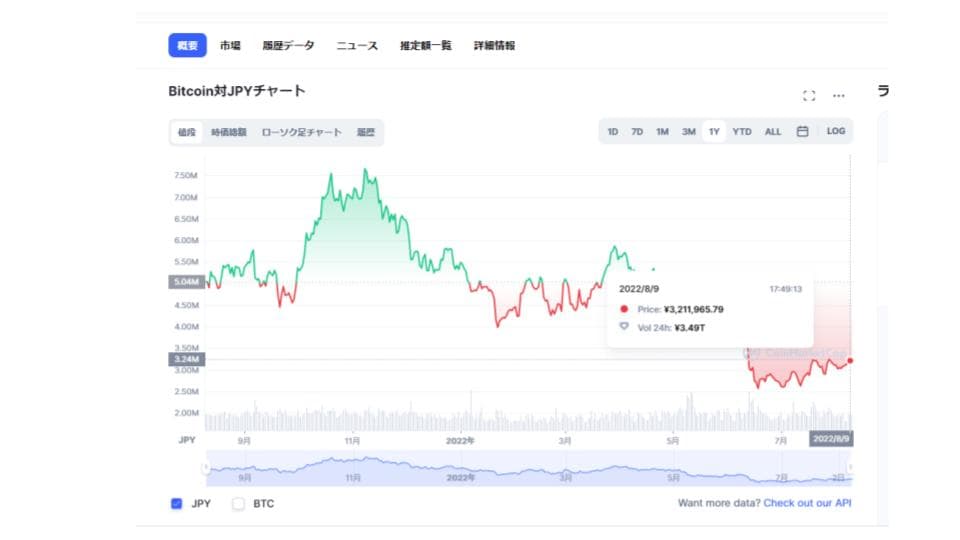Switch chart to ローソク足チャート view
The height and width of the screenshot is (540, 960).
point(301,132)
